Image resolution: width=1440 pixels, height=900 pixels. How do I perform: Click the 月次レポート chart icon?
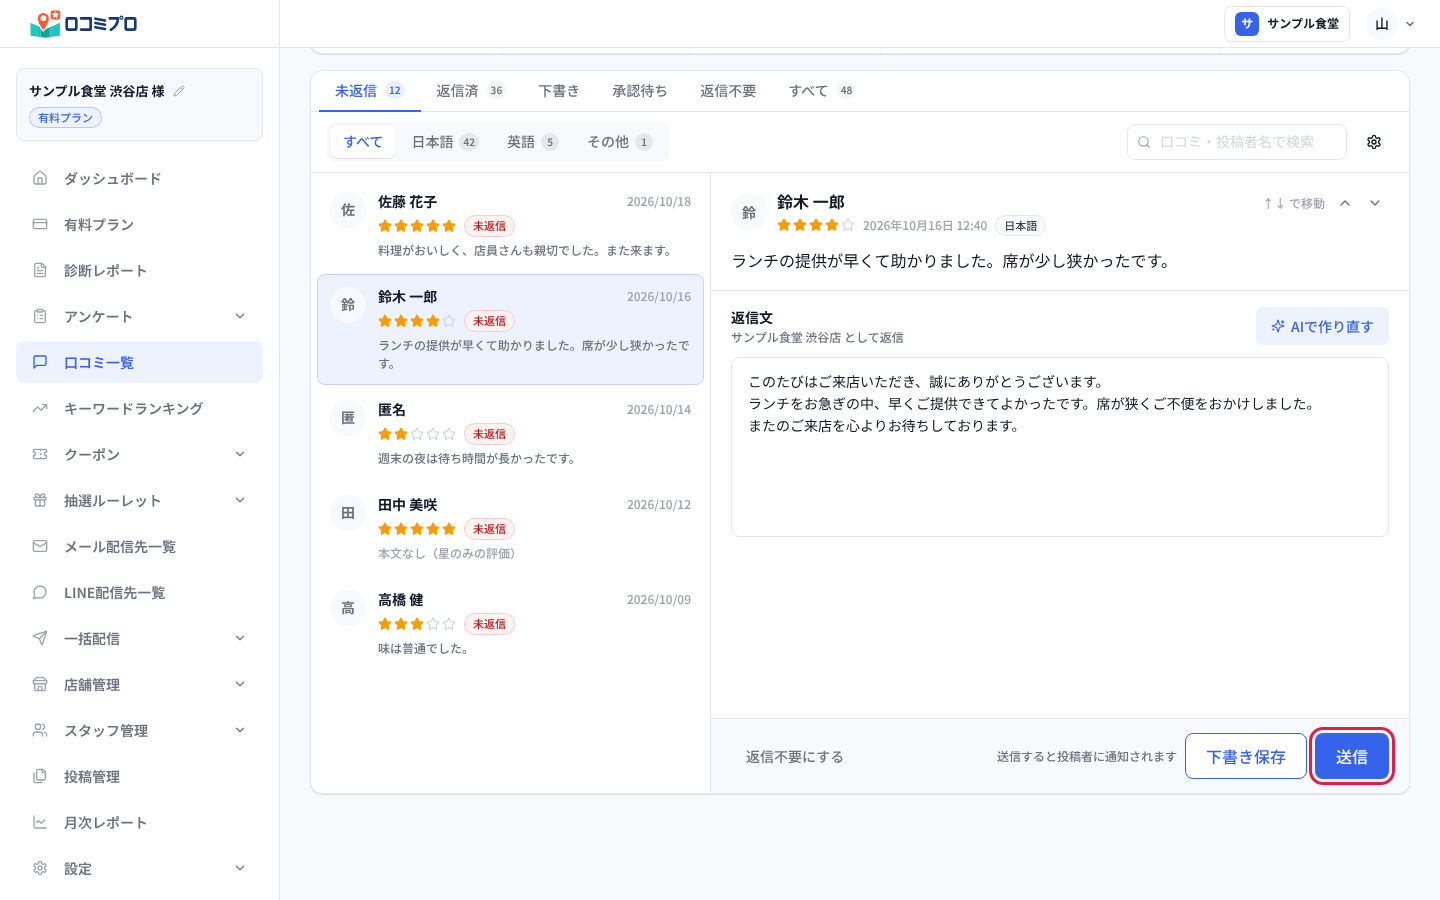point(40,822)
